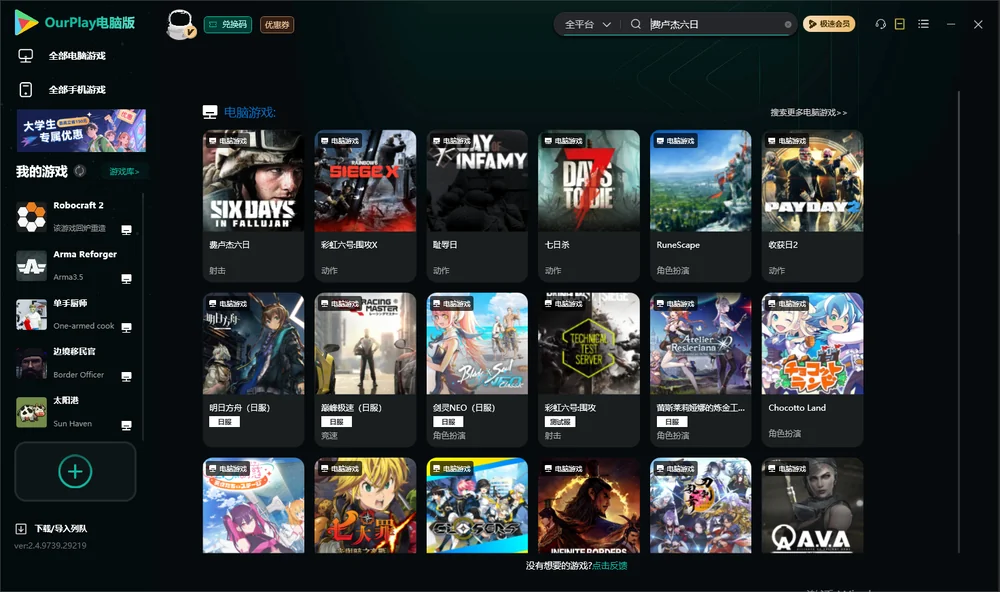Click the Border Officer game icon
The image size is (1000, 592).
(31, 364)
